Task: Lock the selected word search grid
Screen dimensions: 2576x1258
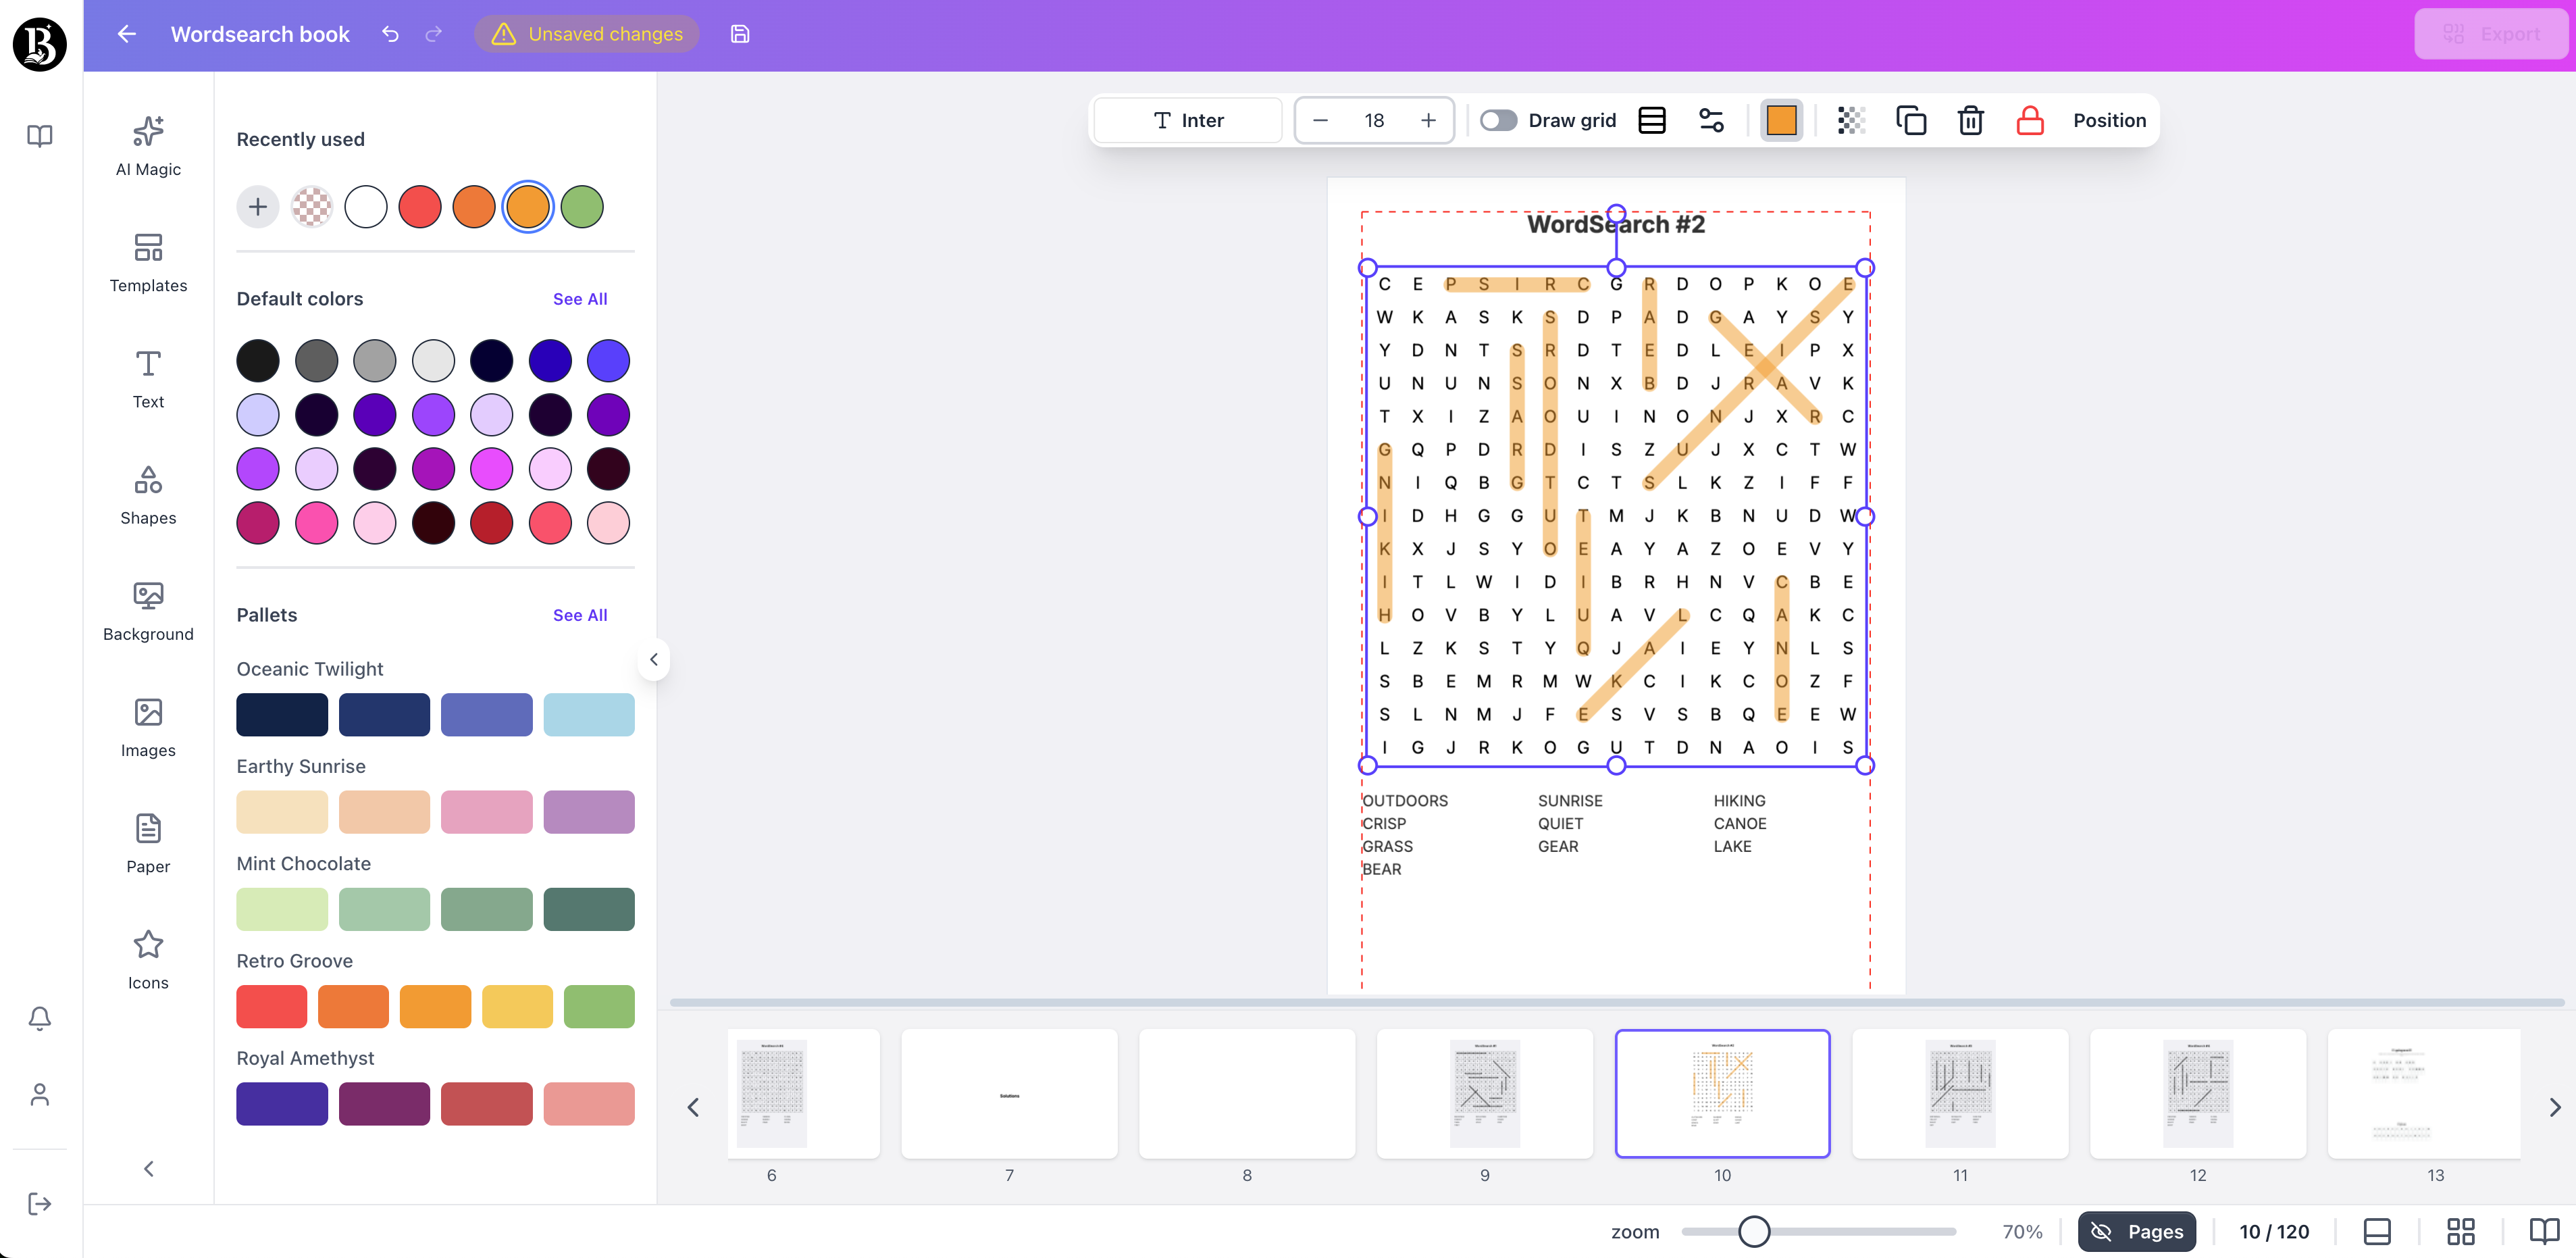Action: 2029,120
